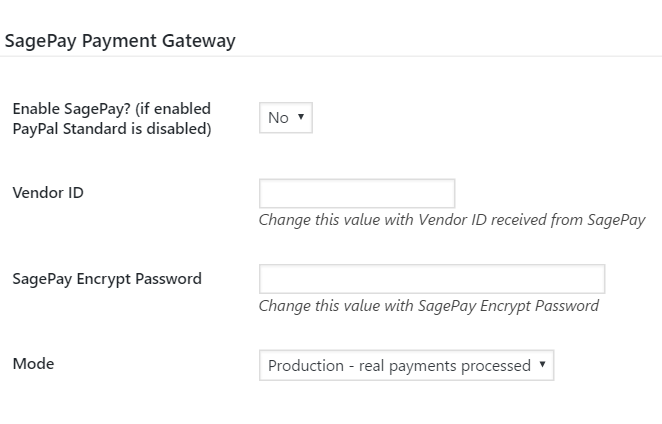The image size is (662, 424).
Task: Click the 'PayPal Standard is disabled' note
Action: [111, 129]
